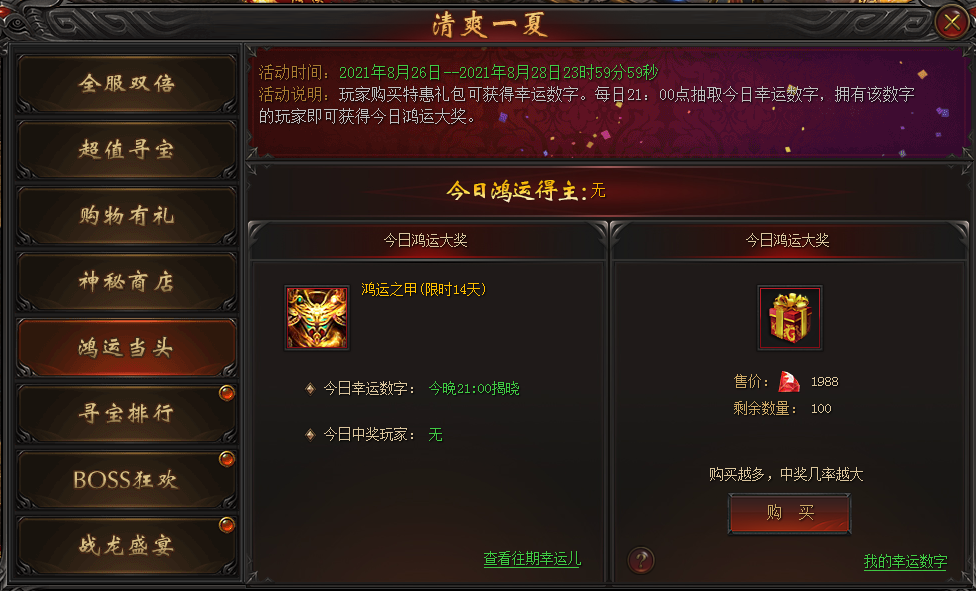This screenshot has width=976, height=591.
Task: Click the 鸿运之甲(限时14天) item name
Action: pyautogui.click(x=424, y=290)
